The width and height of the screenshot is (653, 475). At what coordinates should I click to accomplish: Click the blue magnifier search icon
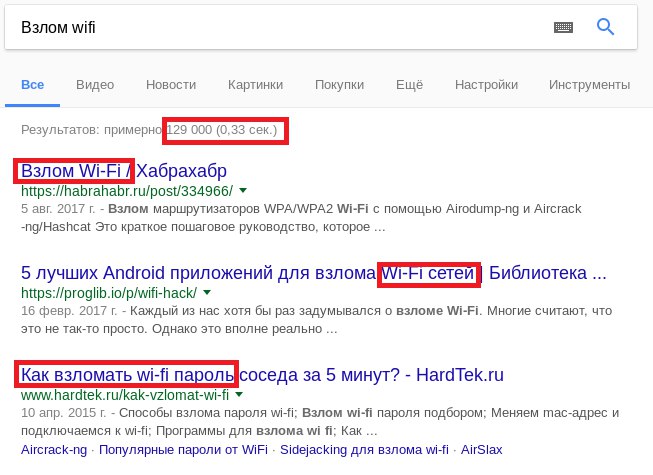(605, 27)
